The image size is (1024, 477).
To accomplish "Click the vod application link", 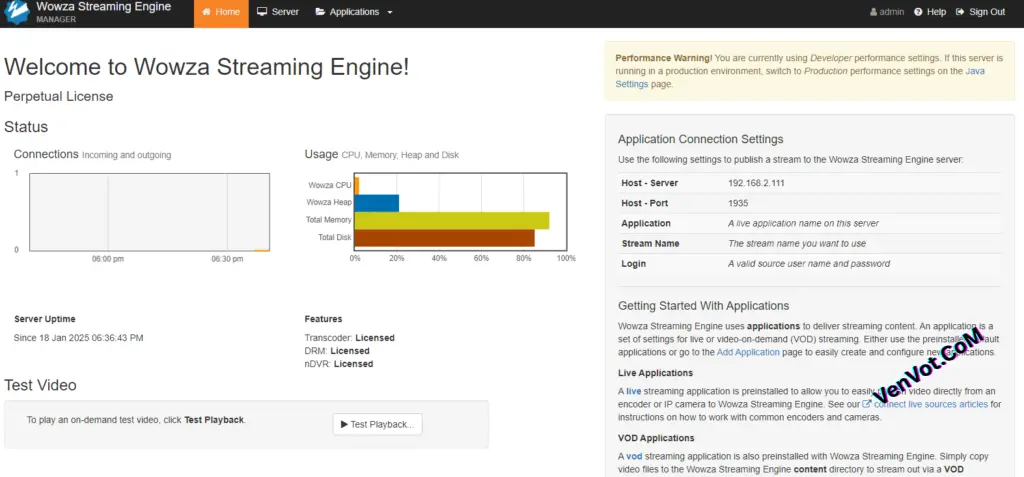I will 634,456.
